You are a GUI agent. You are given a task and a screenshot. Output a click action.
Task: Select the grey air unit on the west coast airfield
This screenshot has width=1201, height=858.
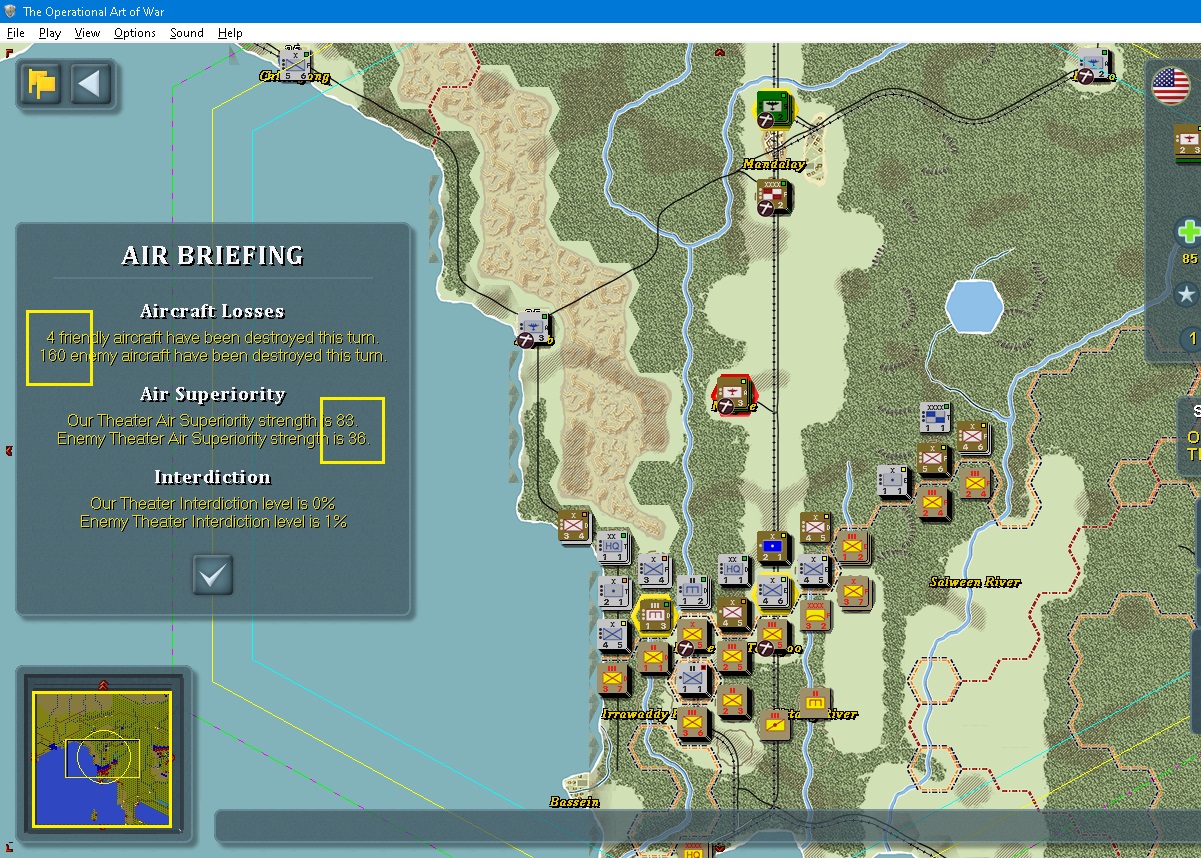pos(534,328)
